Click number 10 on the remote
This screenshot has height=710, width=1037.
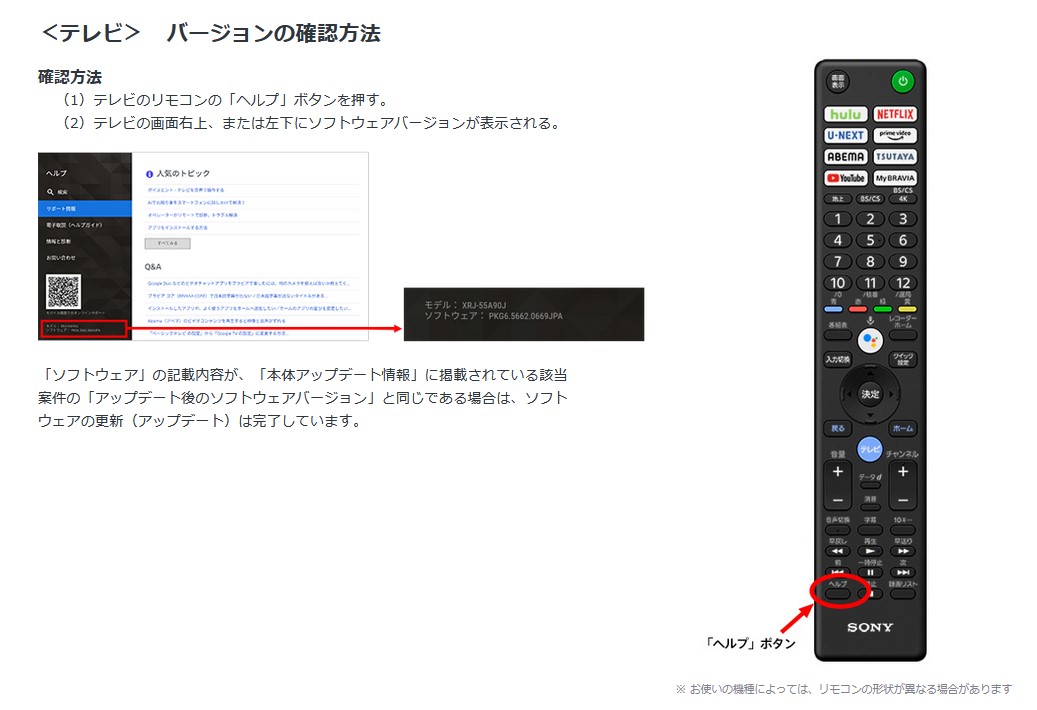click(837, 283)
